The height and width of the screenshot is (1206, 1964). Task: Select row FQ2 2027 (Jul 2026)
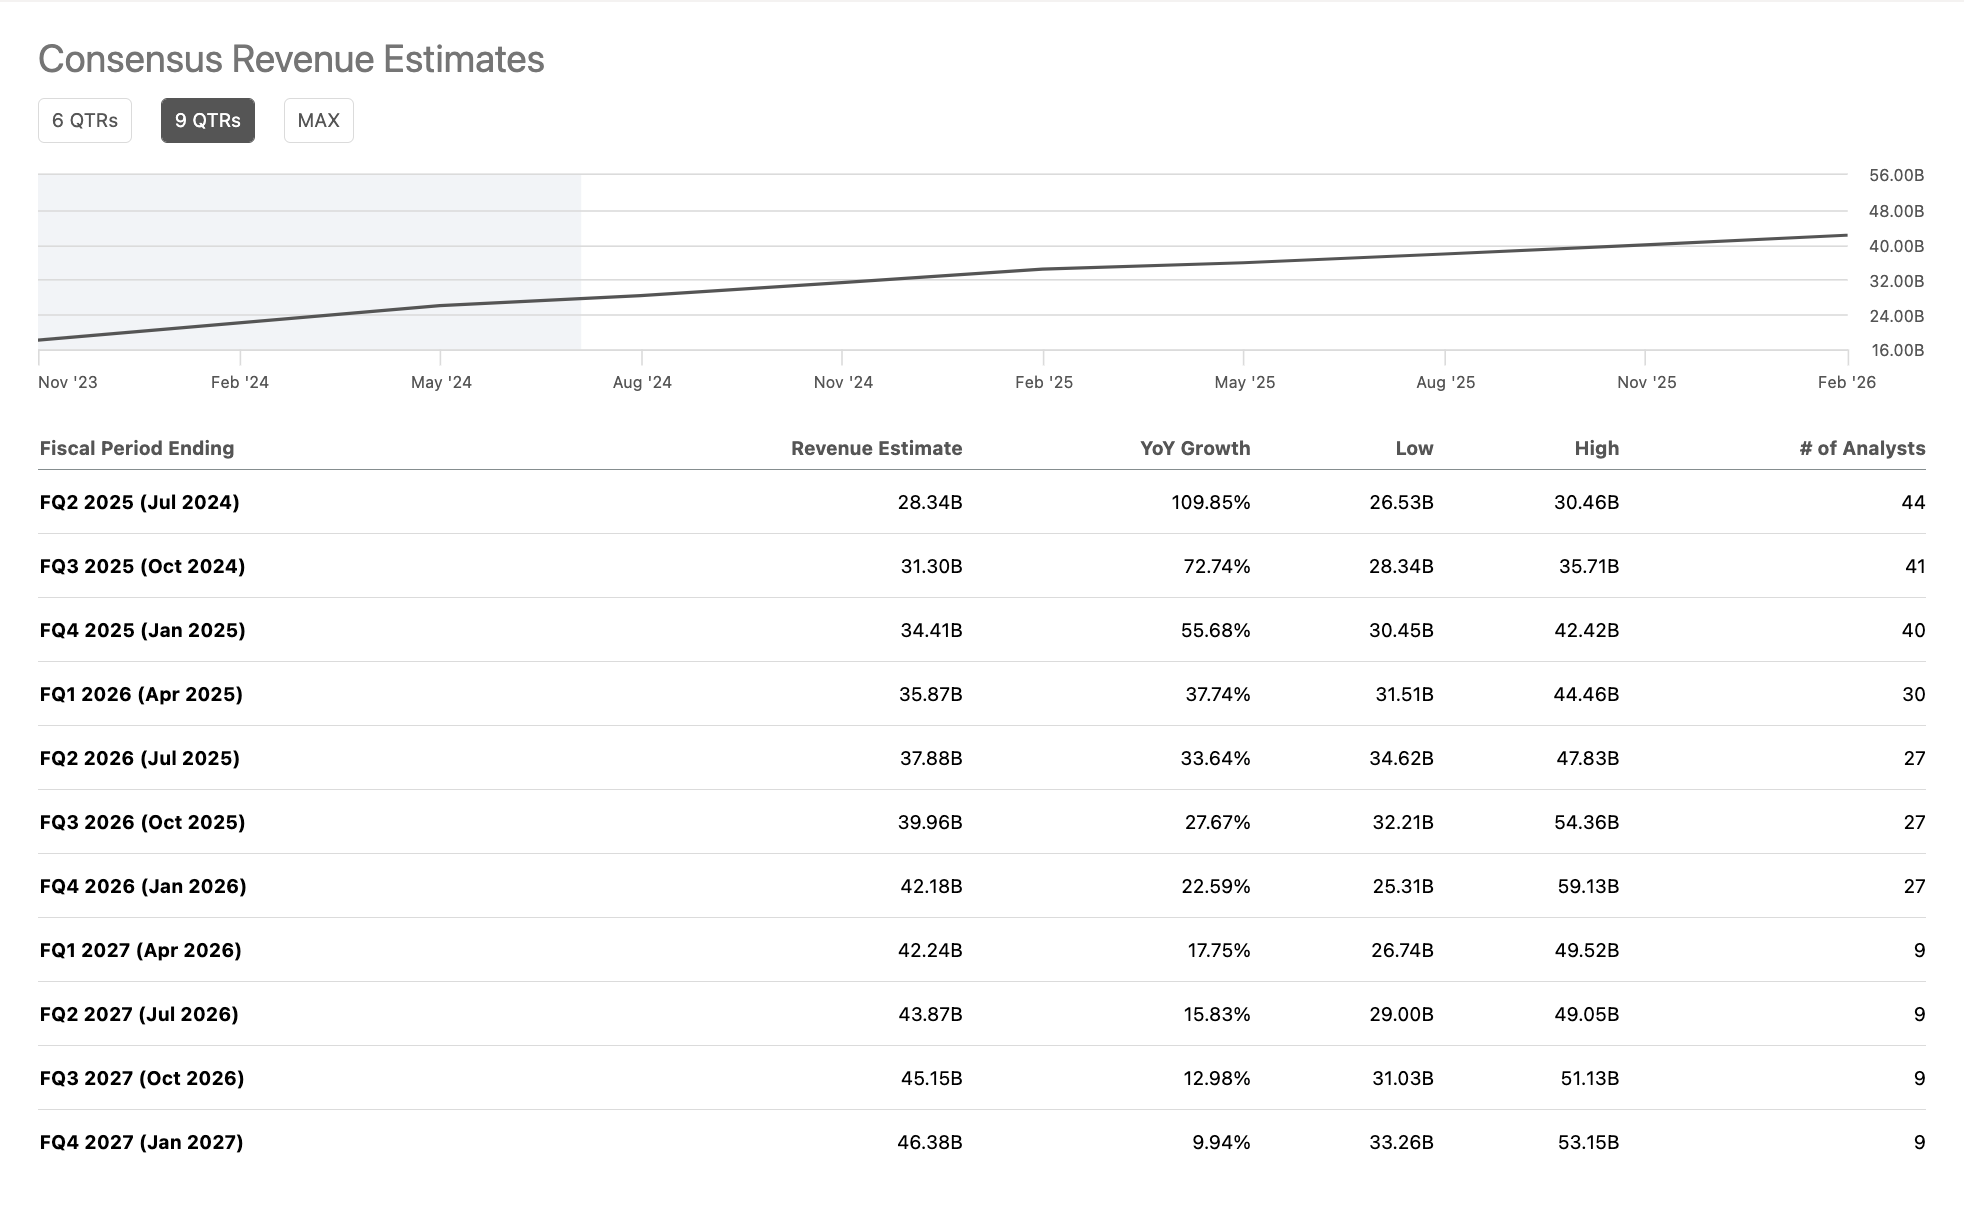pyautogui.click(x=982, y=1014)
